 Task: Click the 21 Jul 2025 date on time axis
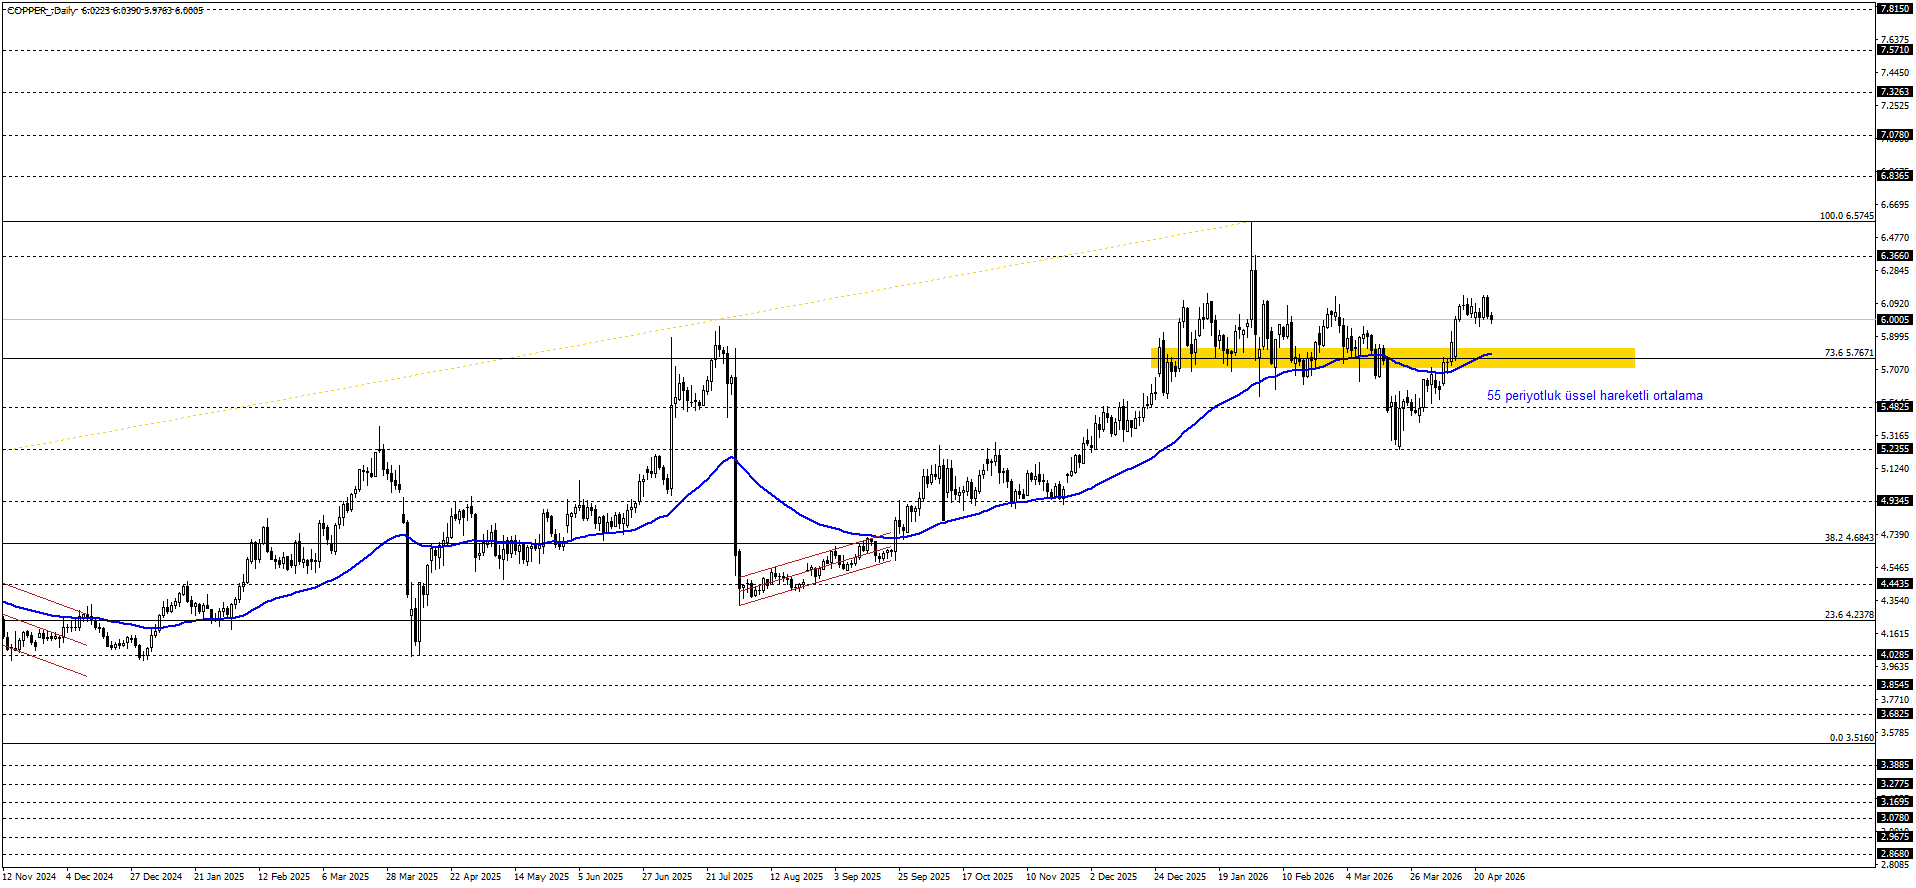[x=729, y=877]
